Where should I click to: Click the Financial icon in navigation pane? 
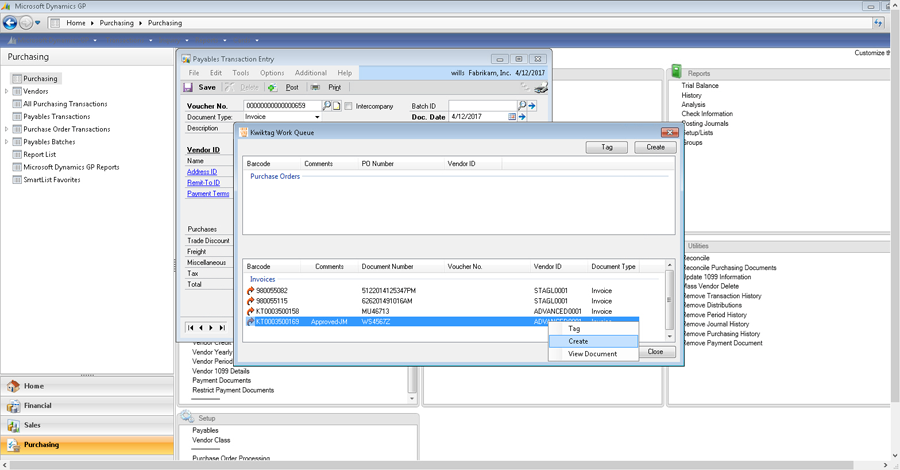click(x=13, y=406)
